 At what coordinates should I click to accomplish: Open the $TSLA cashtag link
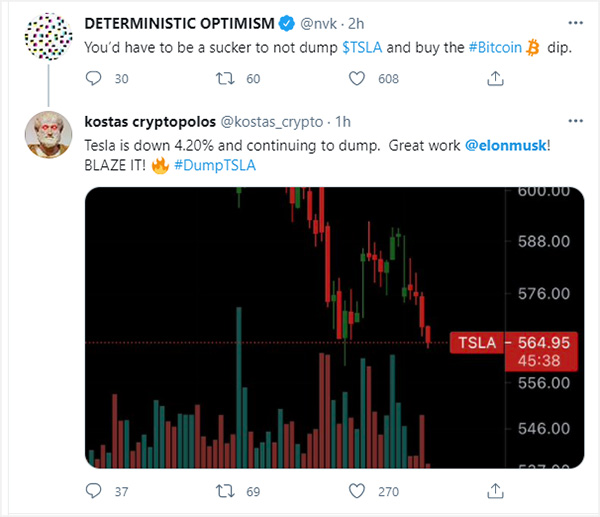click(x=362, y=47)
